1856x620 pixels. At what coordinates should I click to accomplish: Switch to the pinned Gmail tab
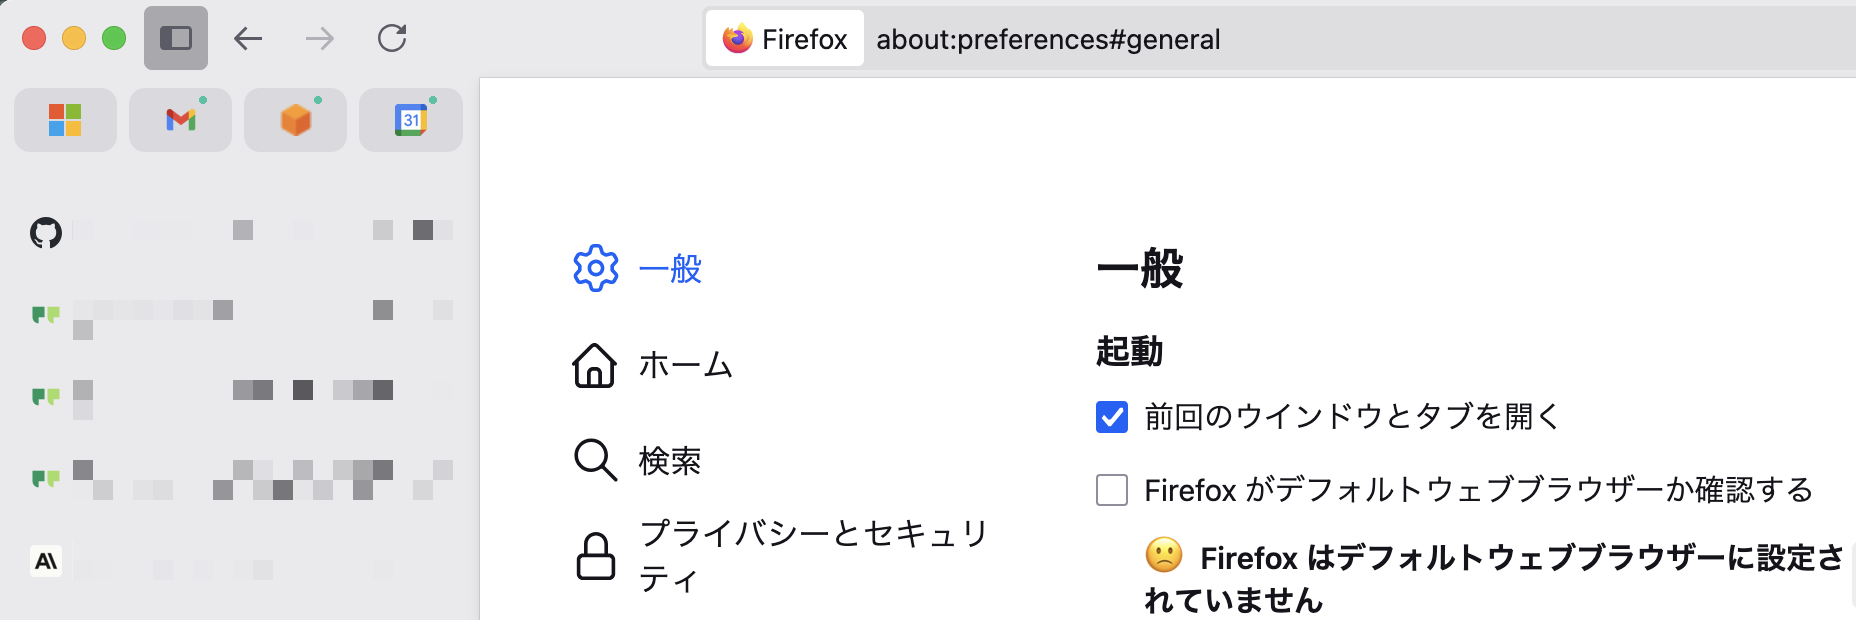pyautogui.click(x=180, y=120)
